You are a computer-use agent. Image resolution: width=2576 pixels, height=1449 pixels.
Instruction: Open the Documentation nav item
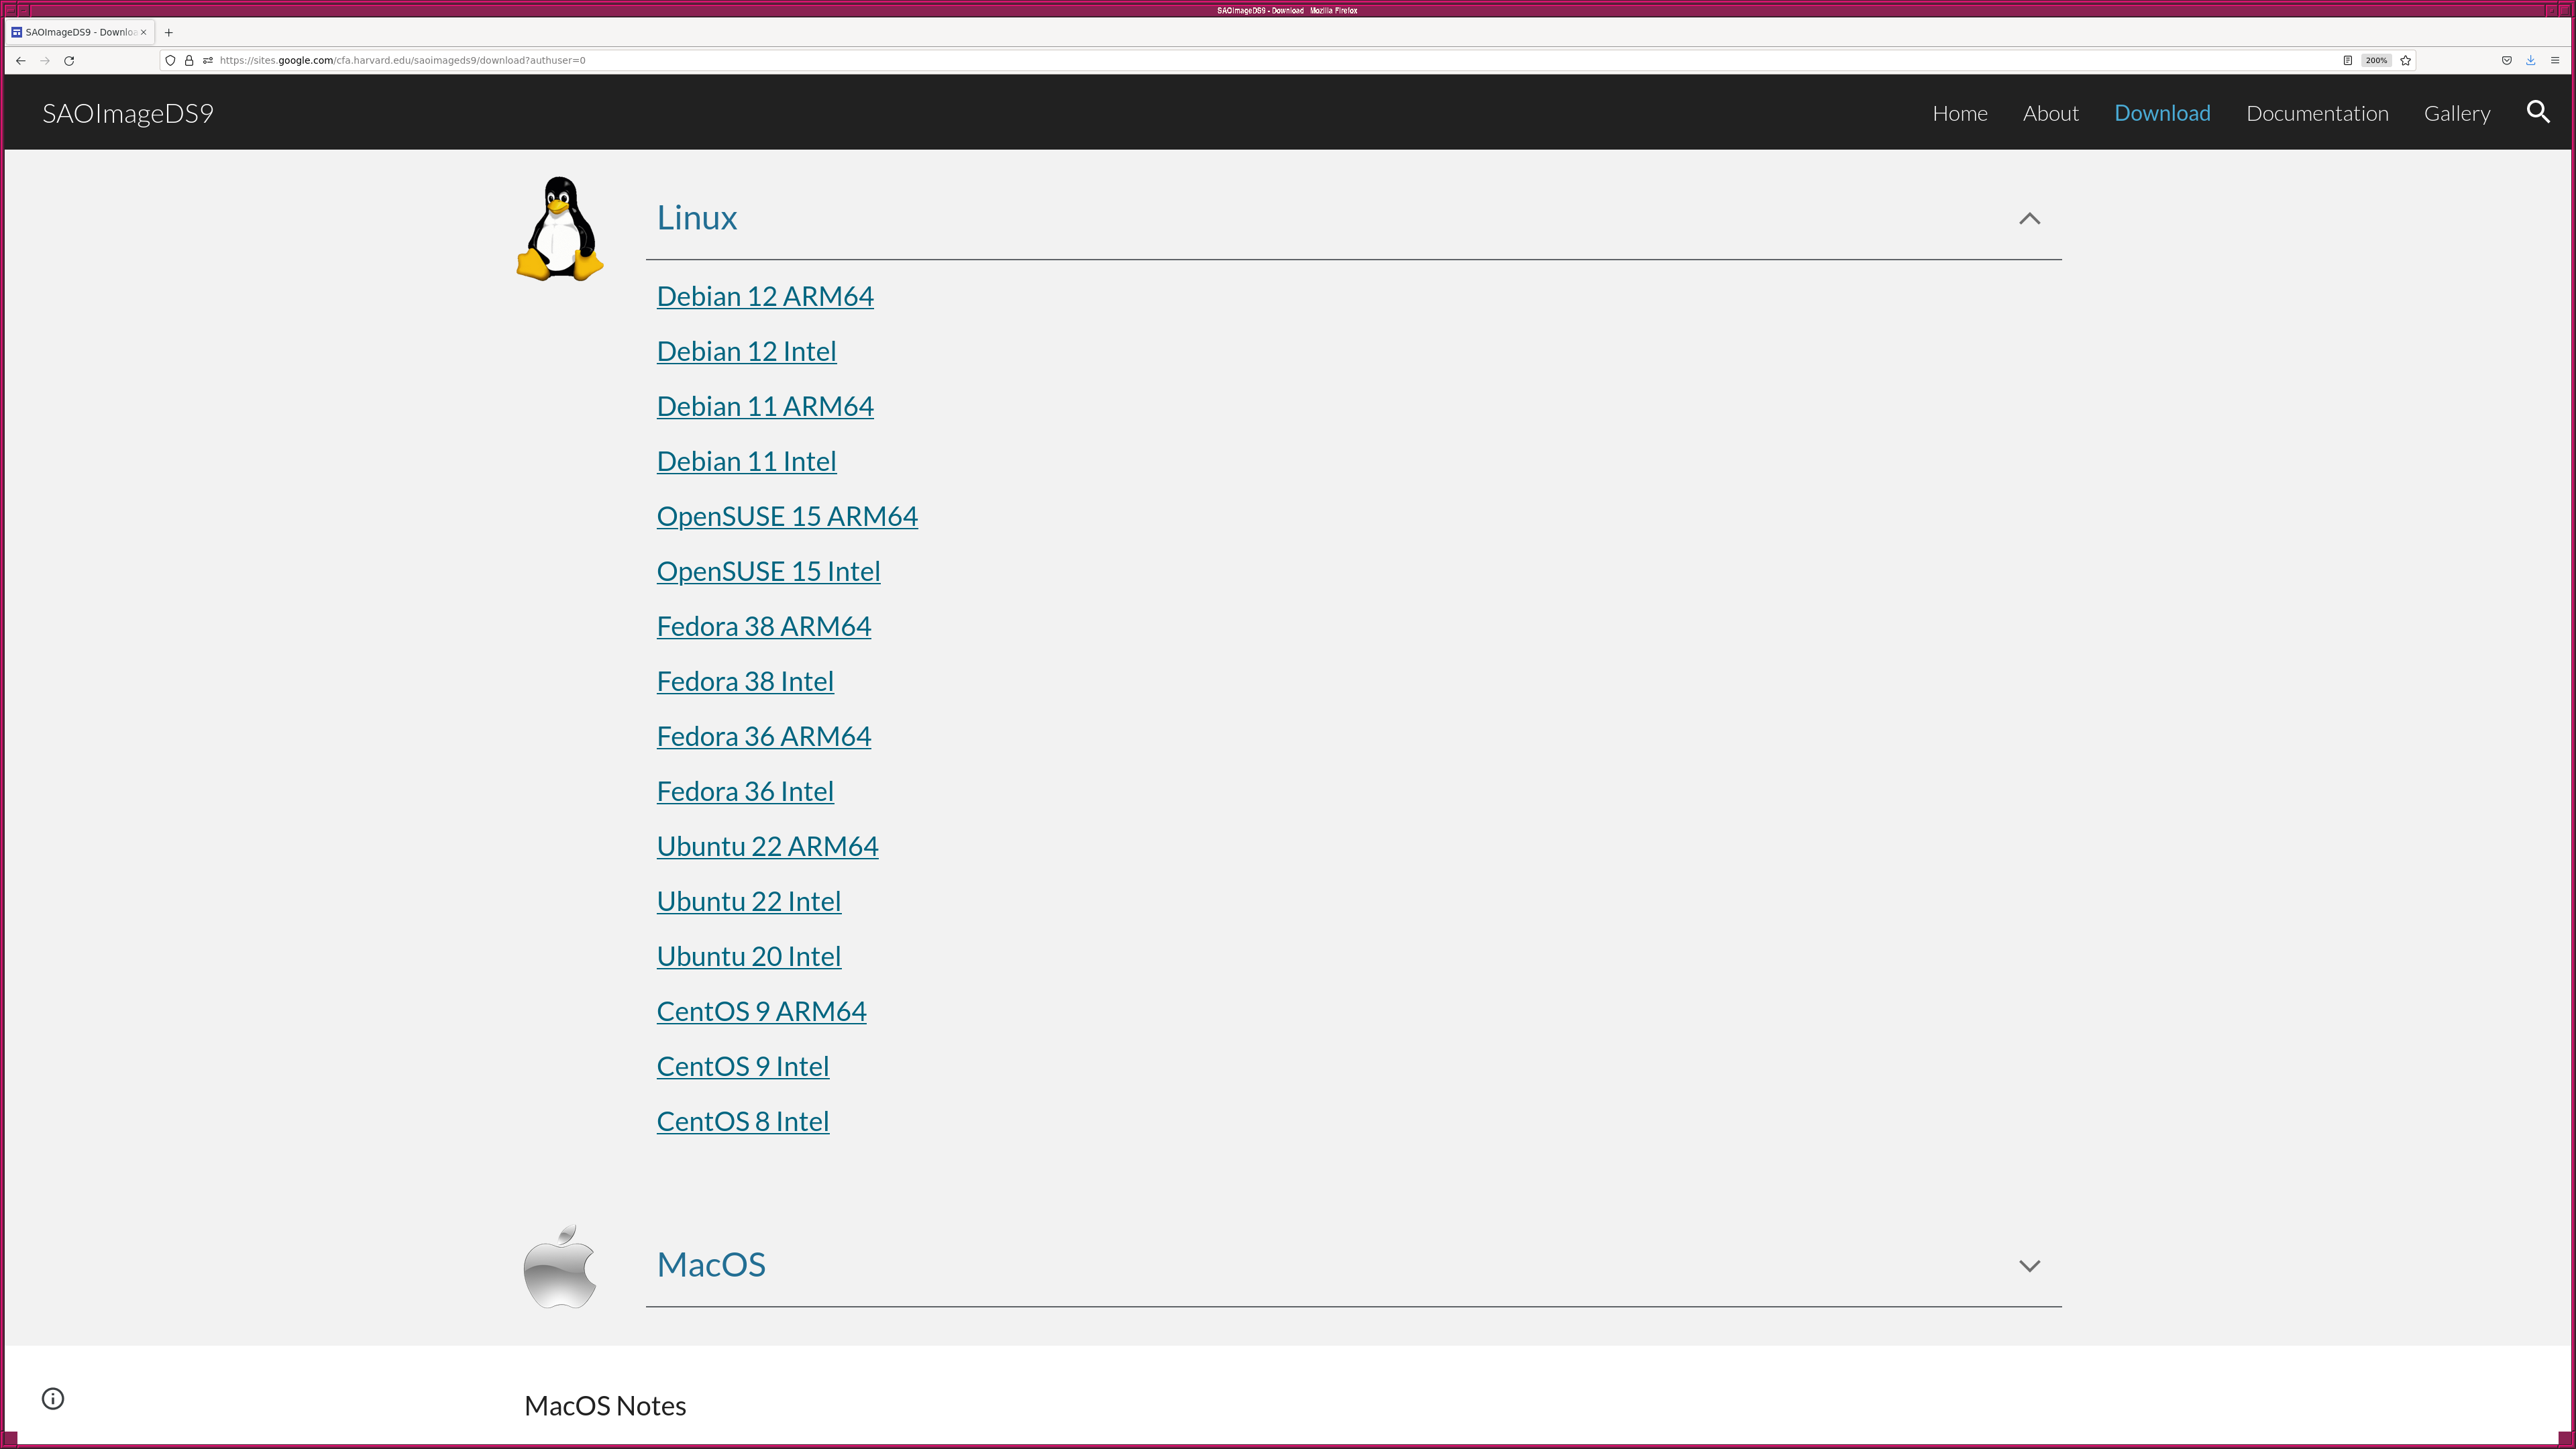coord(2316,113)
